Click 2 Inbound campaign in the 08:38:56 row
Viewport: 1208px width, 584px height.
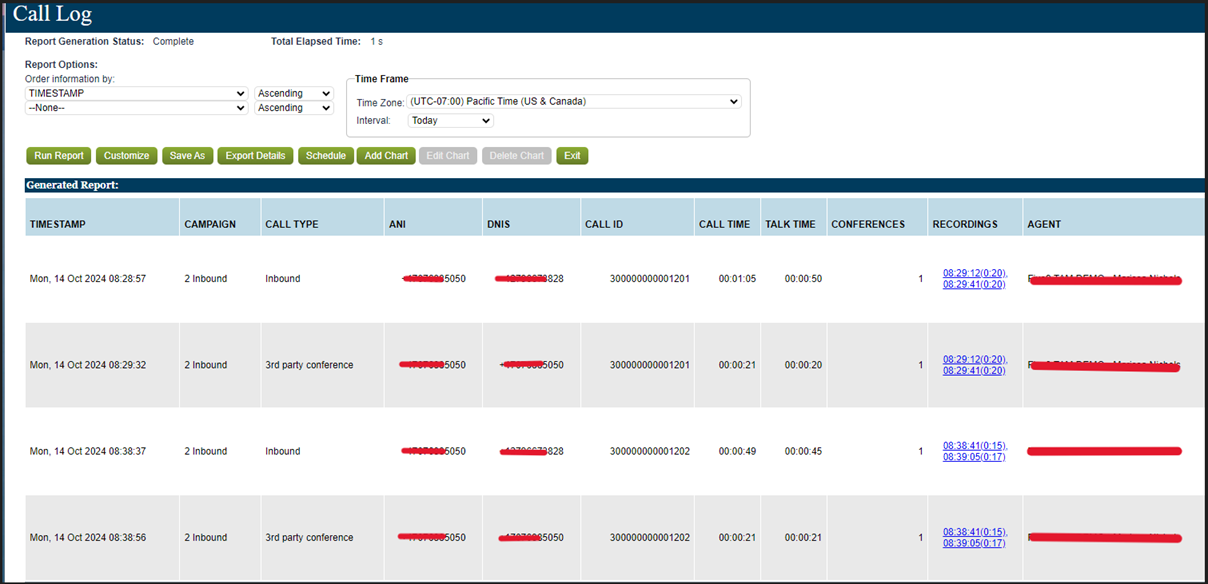coord(206,537)
